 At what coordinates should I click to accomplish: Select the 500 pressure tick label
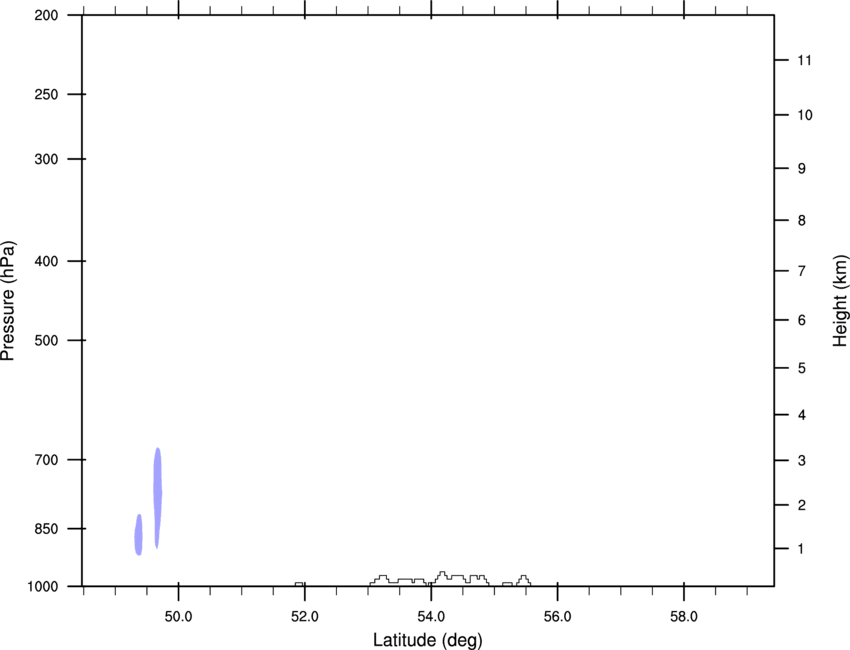(47, 341)
